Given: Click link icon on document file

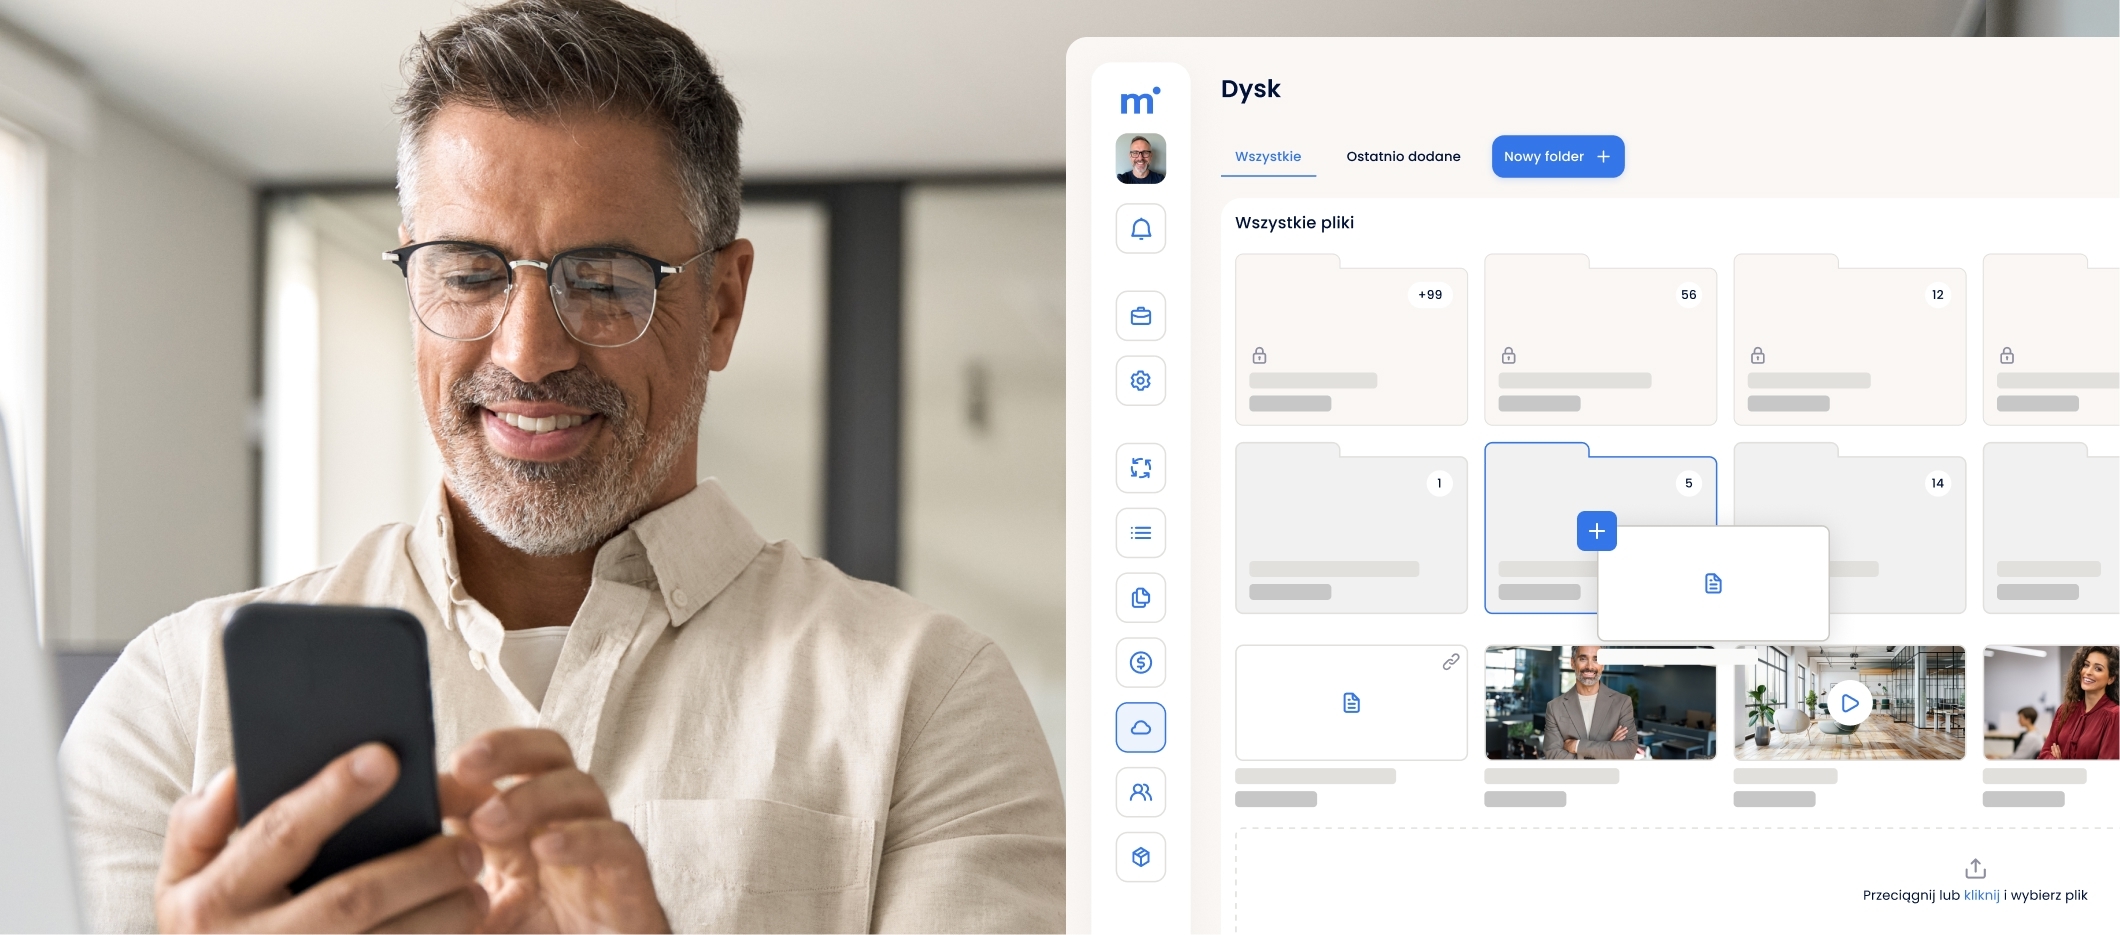Looking at the screenshot, I should point(1450,662).
